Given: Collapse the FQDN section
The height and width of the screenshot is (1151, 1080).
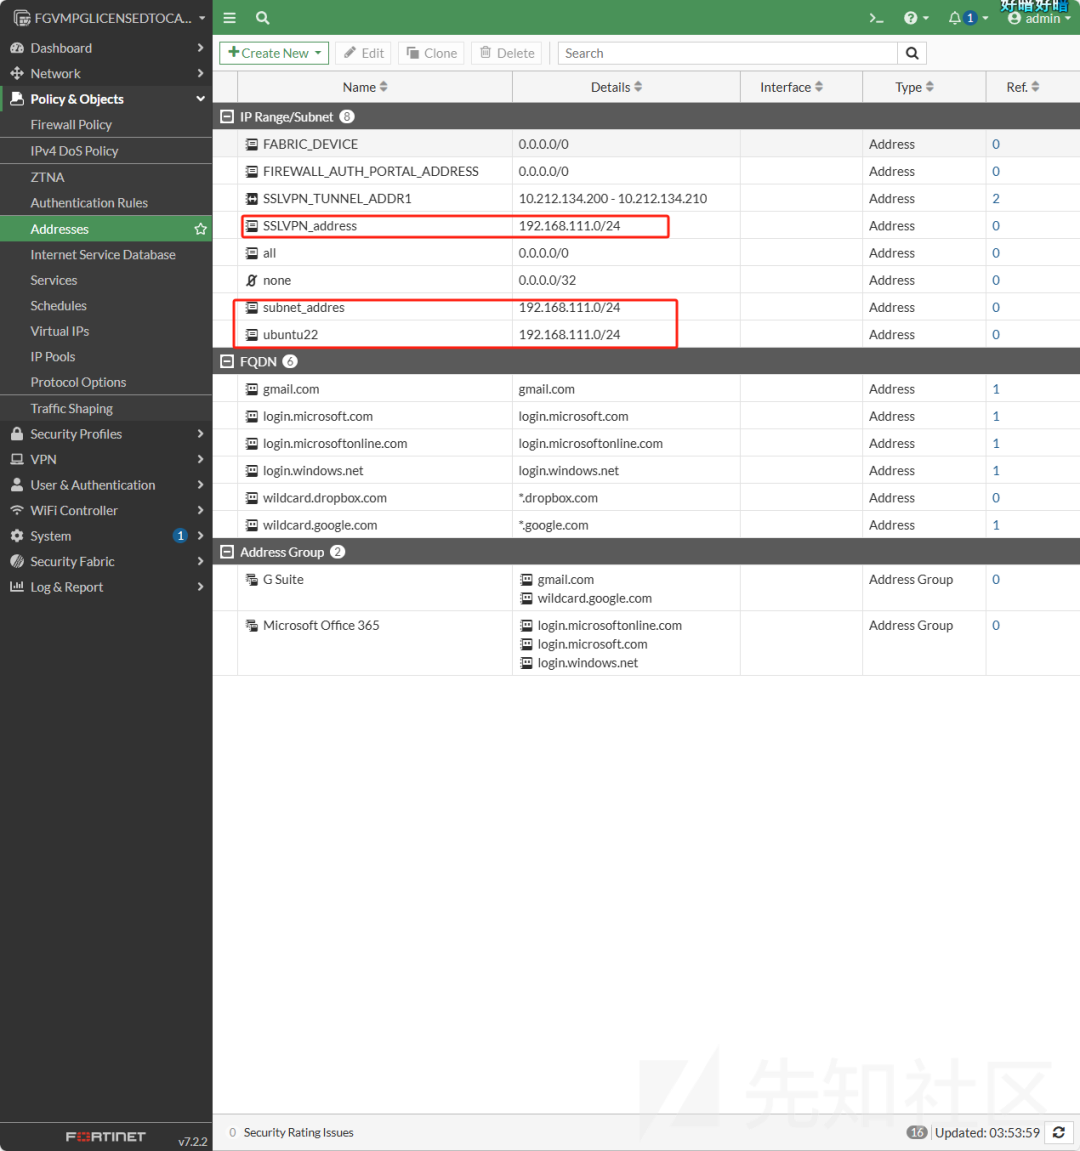Looking at the screenshot, I should pos(227,361).
